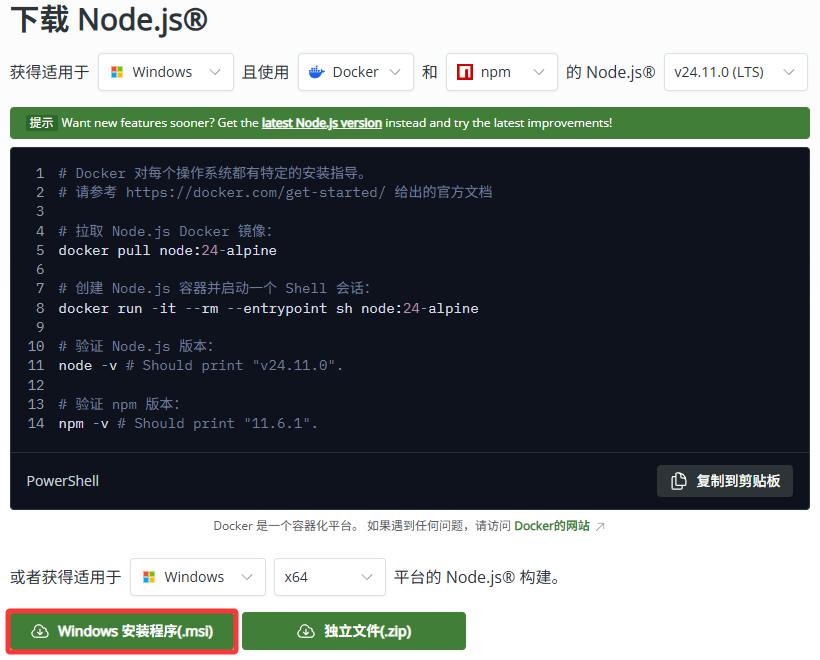The image size is (820, 660).
Task: Expand the x64 architecture dropdown
Action: point(330,577)
